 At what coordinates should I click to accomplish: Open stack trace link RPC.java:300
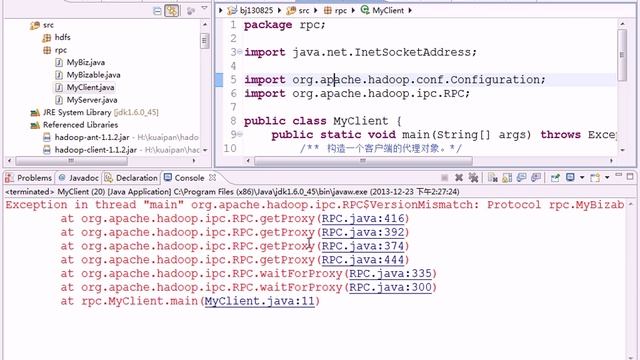click(x=391, y=287)
